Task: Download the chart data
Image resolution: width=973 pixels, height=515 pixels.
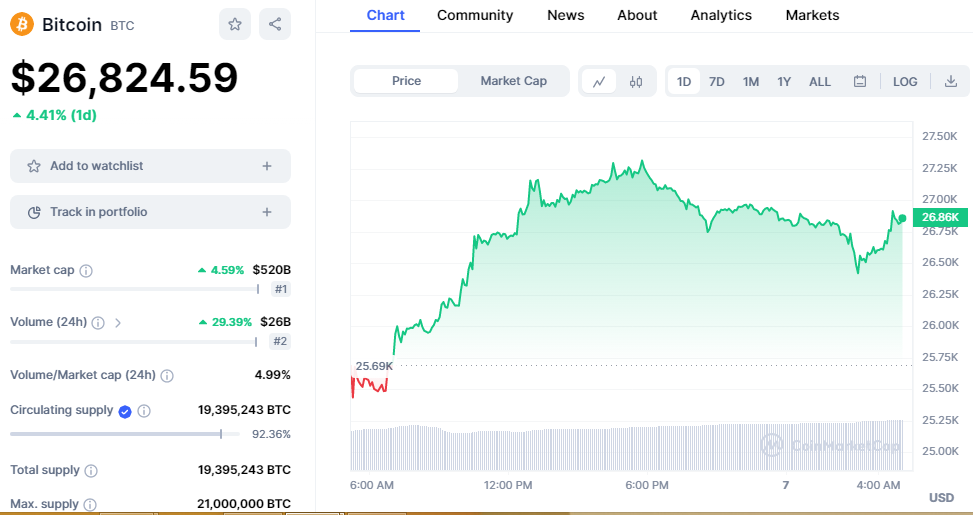Action: coord(951,81)
